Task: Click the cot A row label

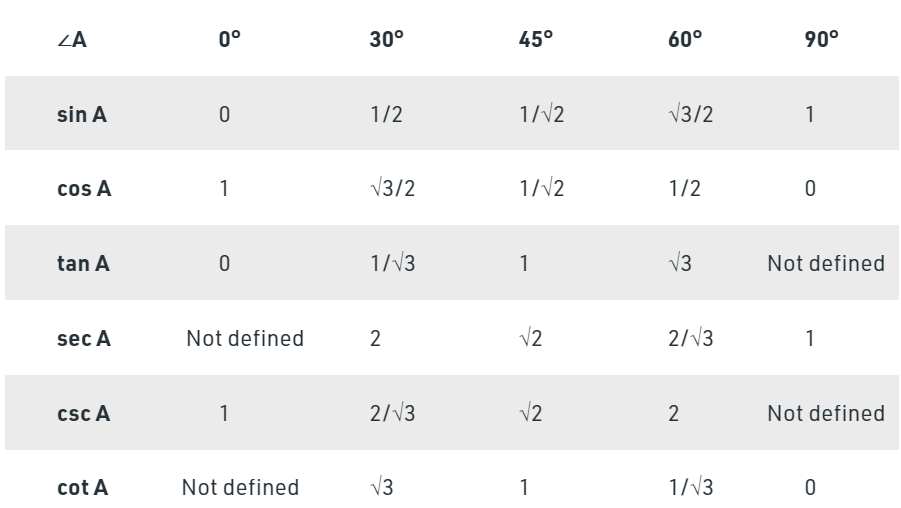Action: [82, 488]
